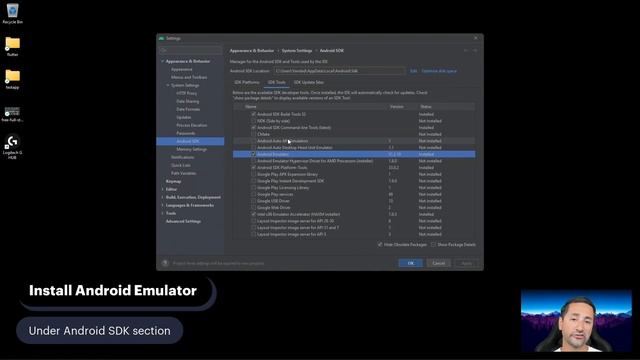This screenshot has height=360, width=640.
Task: Check the NDK (Side by side) checkbox
Action: pyautogui.click(x=253, y=121)
